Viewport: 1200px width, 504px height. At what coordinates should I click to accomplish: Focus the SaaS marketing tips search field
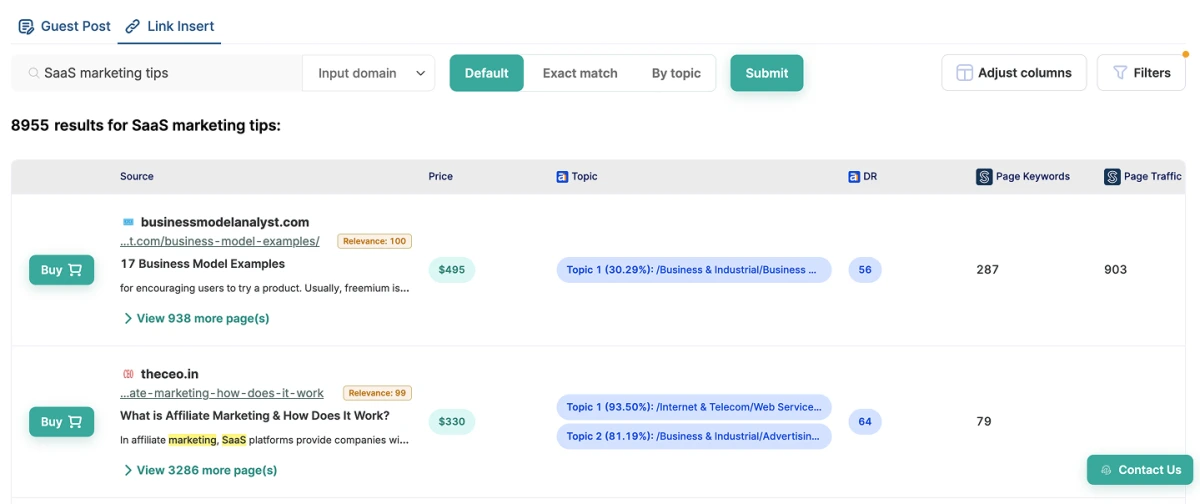click(170, 73)
